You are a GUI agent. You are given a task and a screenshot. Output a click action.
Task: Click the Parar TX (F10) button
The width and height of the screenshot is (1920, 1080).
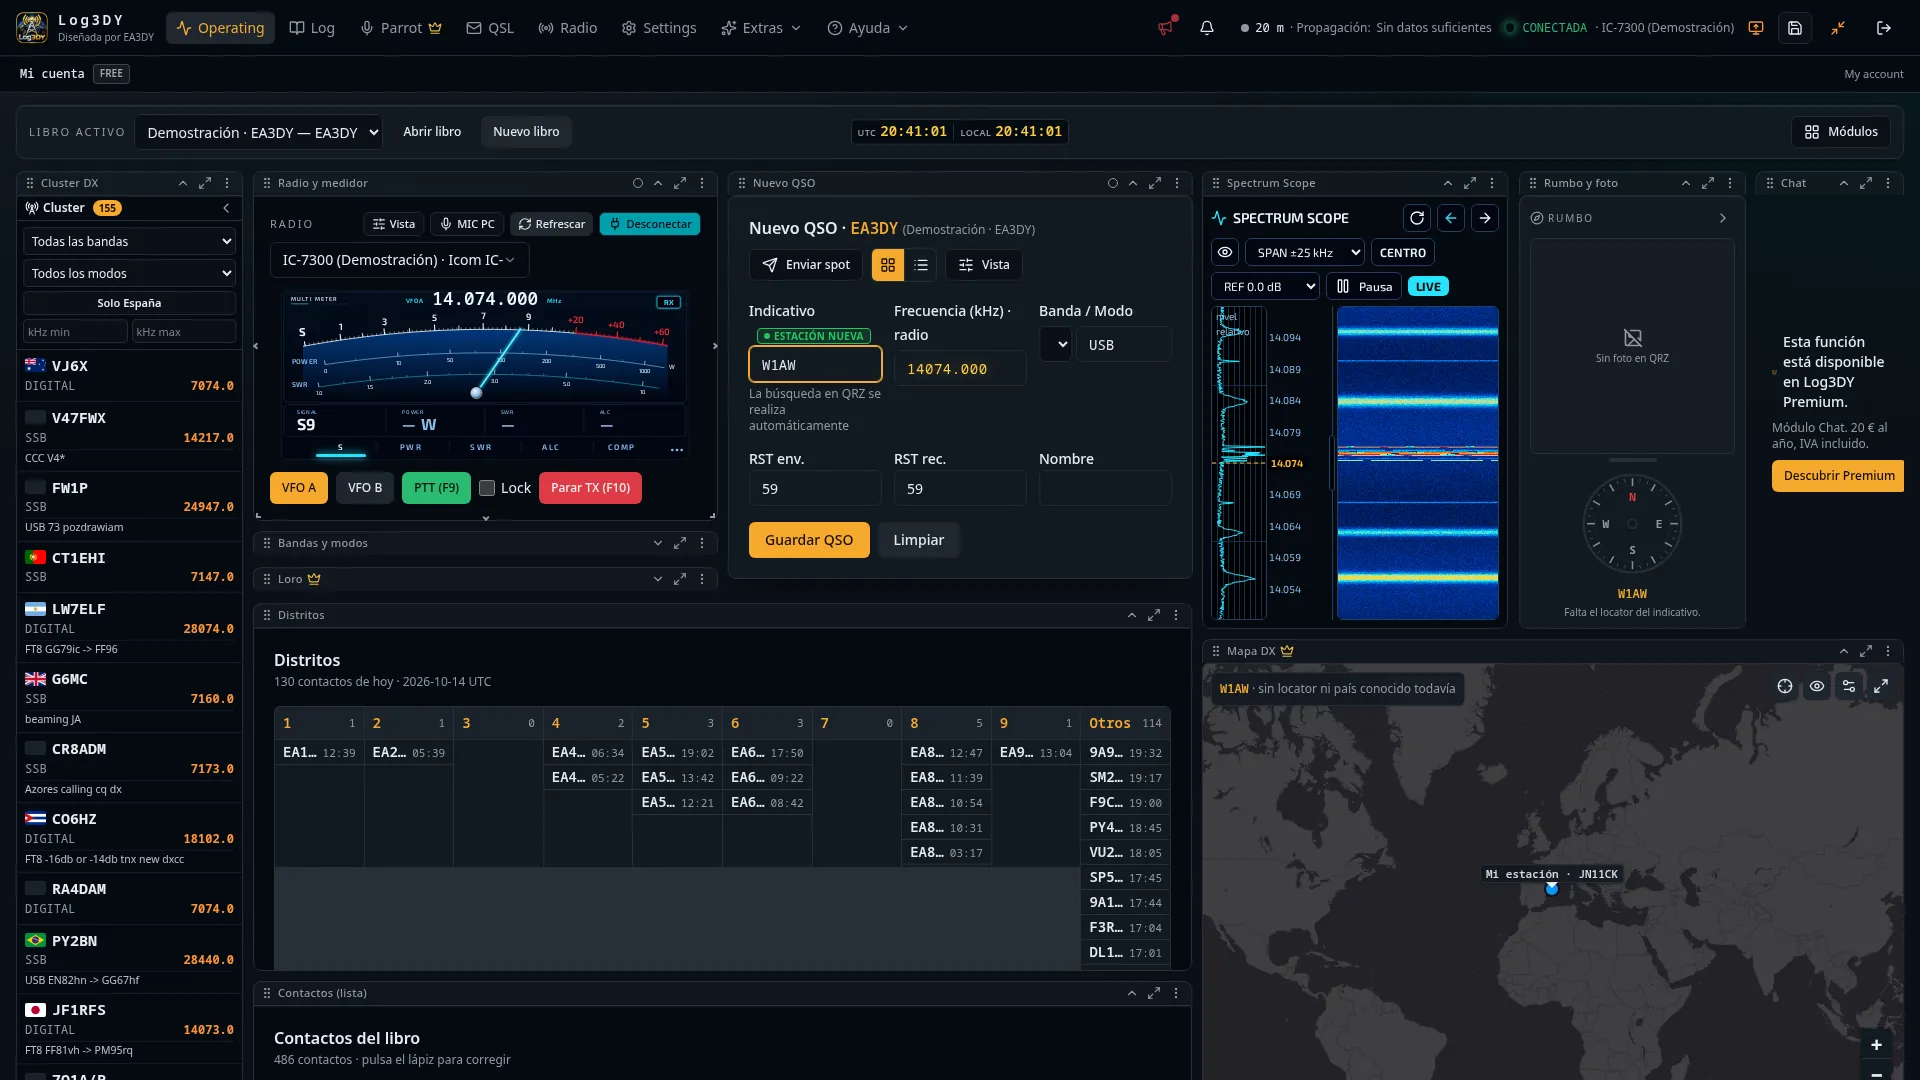coord(590,488)
